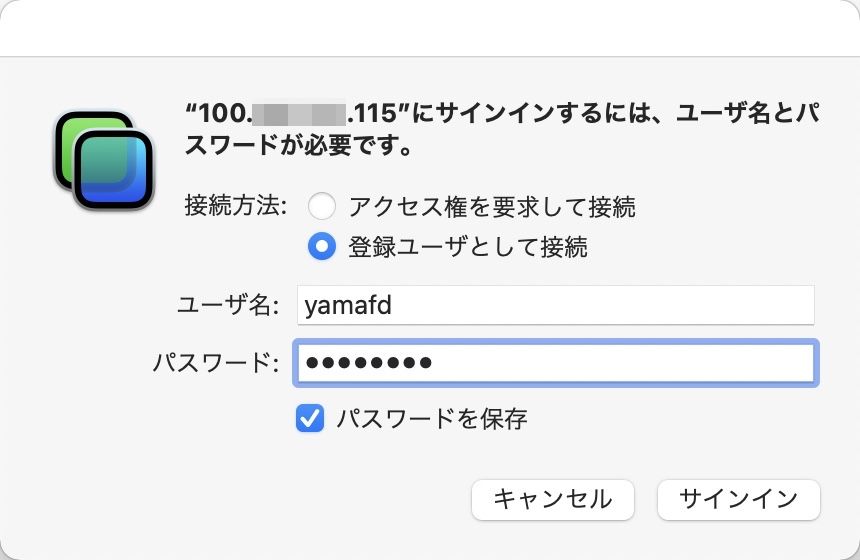This screenshot has width=860, height=560.
Task: Focus the ユーザ名 input field
Action: 556,304
